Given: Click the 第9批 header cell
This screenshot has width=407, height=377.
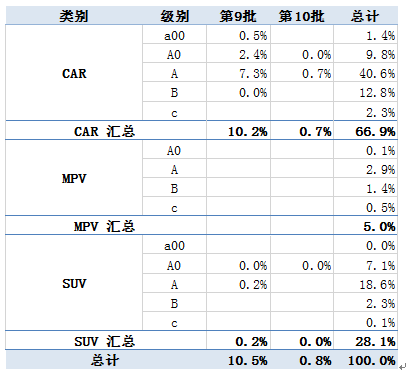Looking at the screenshot, I should point(238,16).
